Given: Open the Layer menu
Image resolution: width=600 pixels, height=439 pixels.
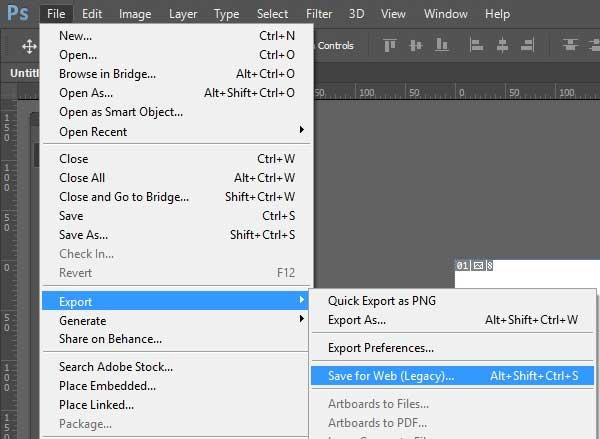Looking at the screenshot, I should [183, 14].
